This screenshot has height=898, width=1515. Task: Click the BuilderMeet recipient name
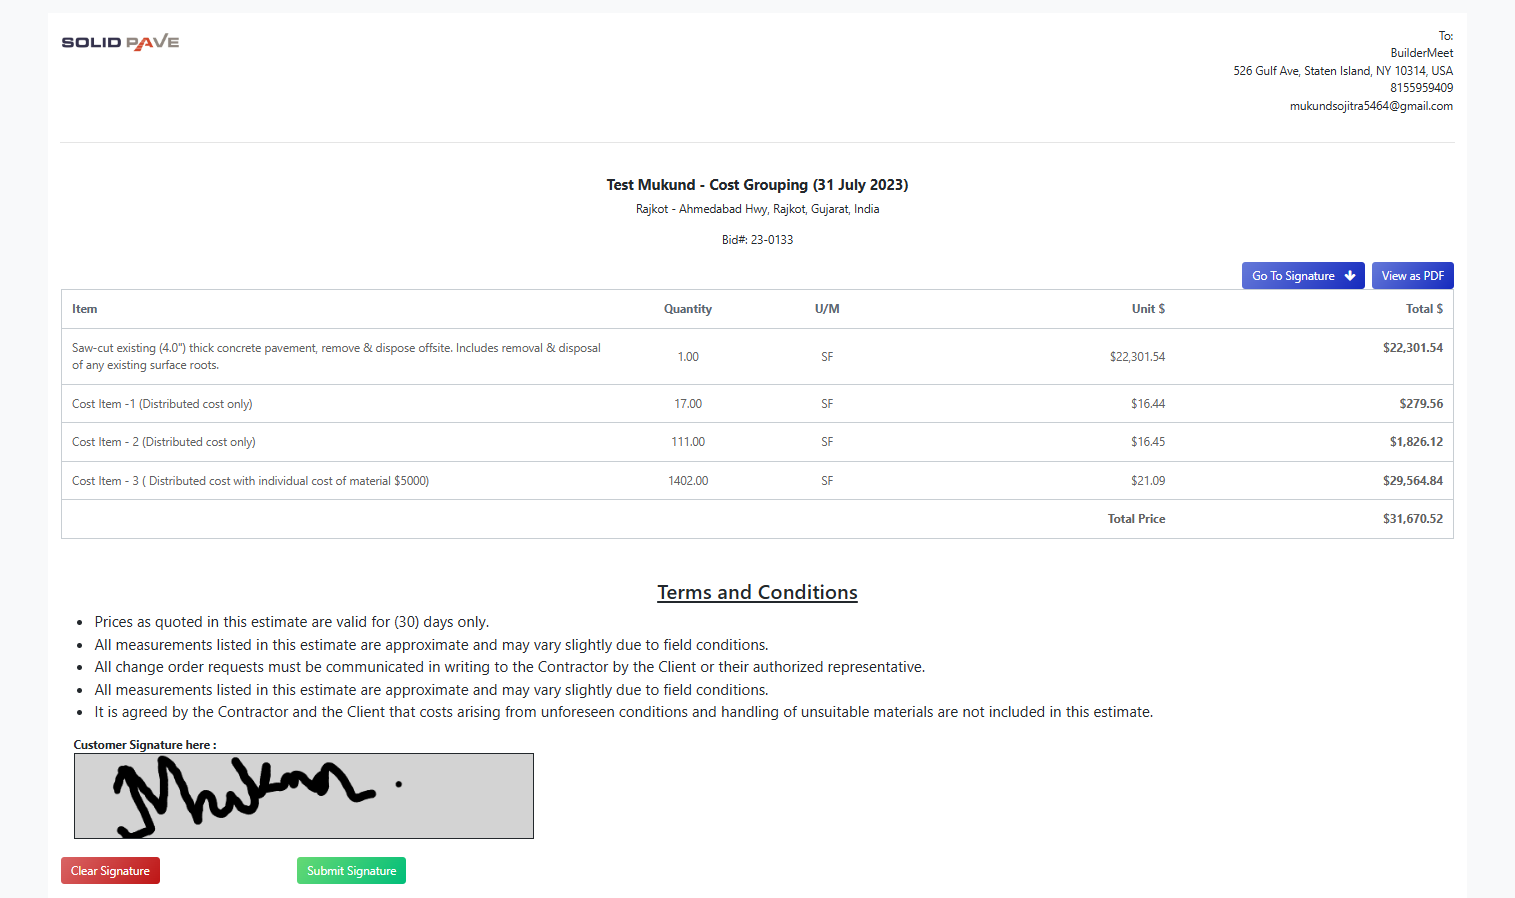coord(1421,52)
